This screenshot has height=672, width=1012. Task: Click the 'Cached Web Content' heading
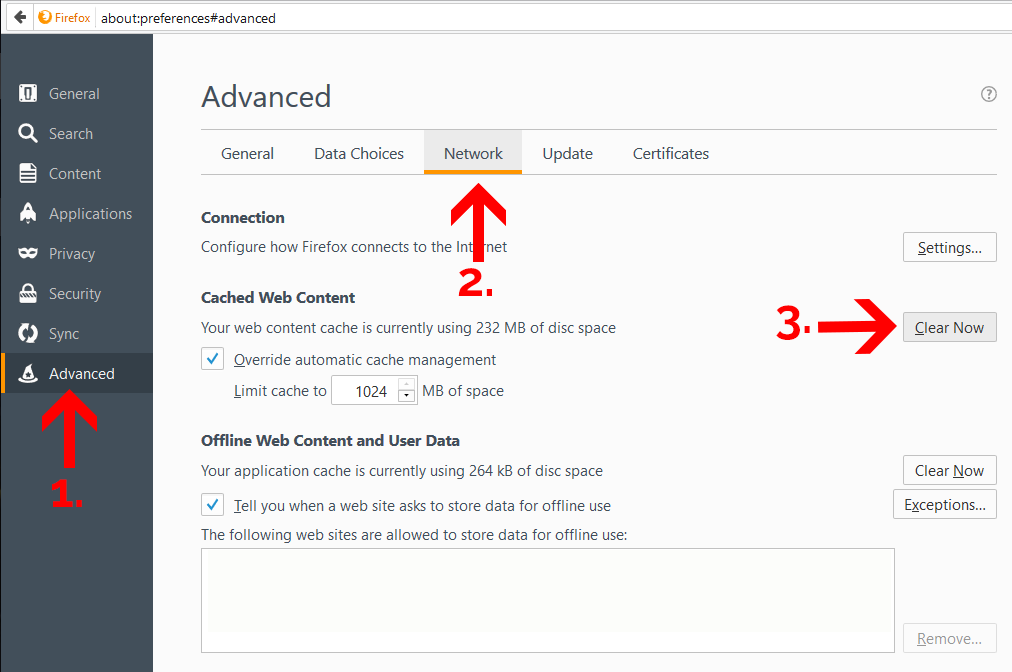[x=278, y=298]
